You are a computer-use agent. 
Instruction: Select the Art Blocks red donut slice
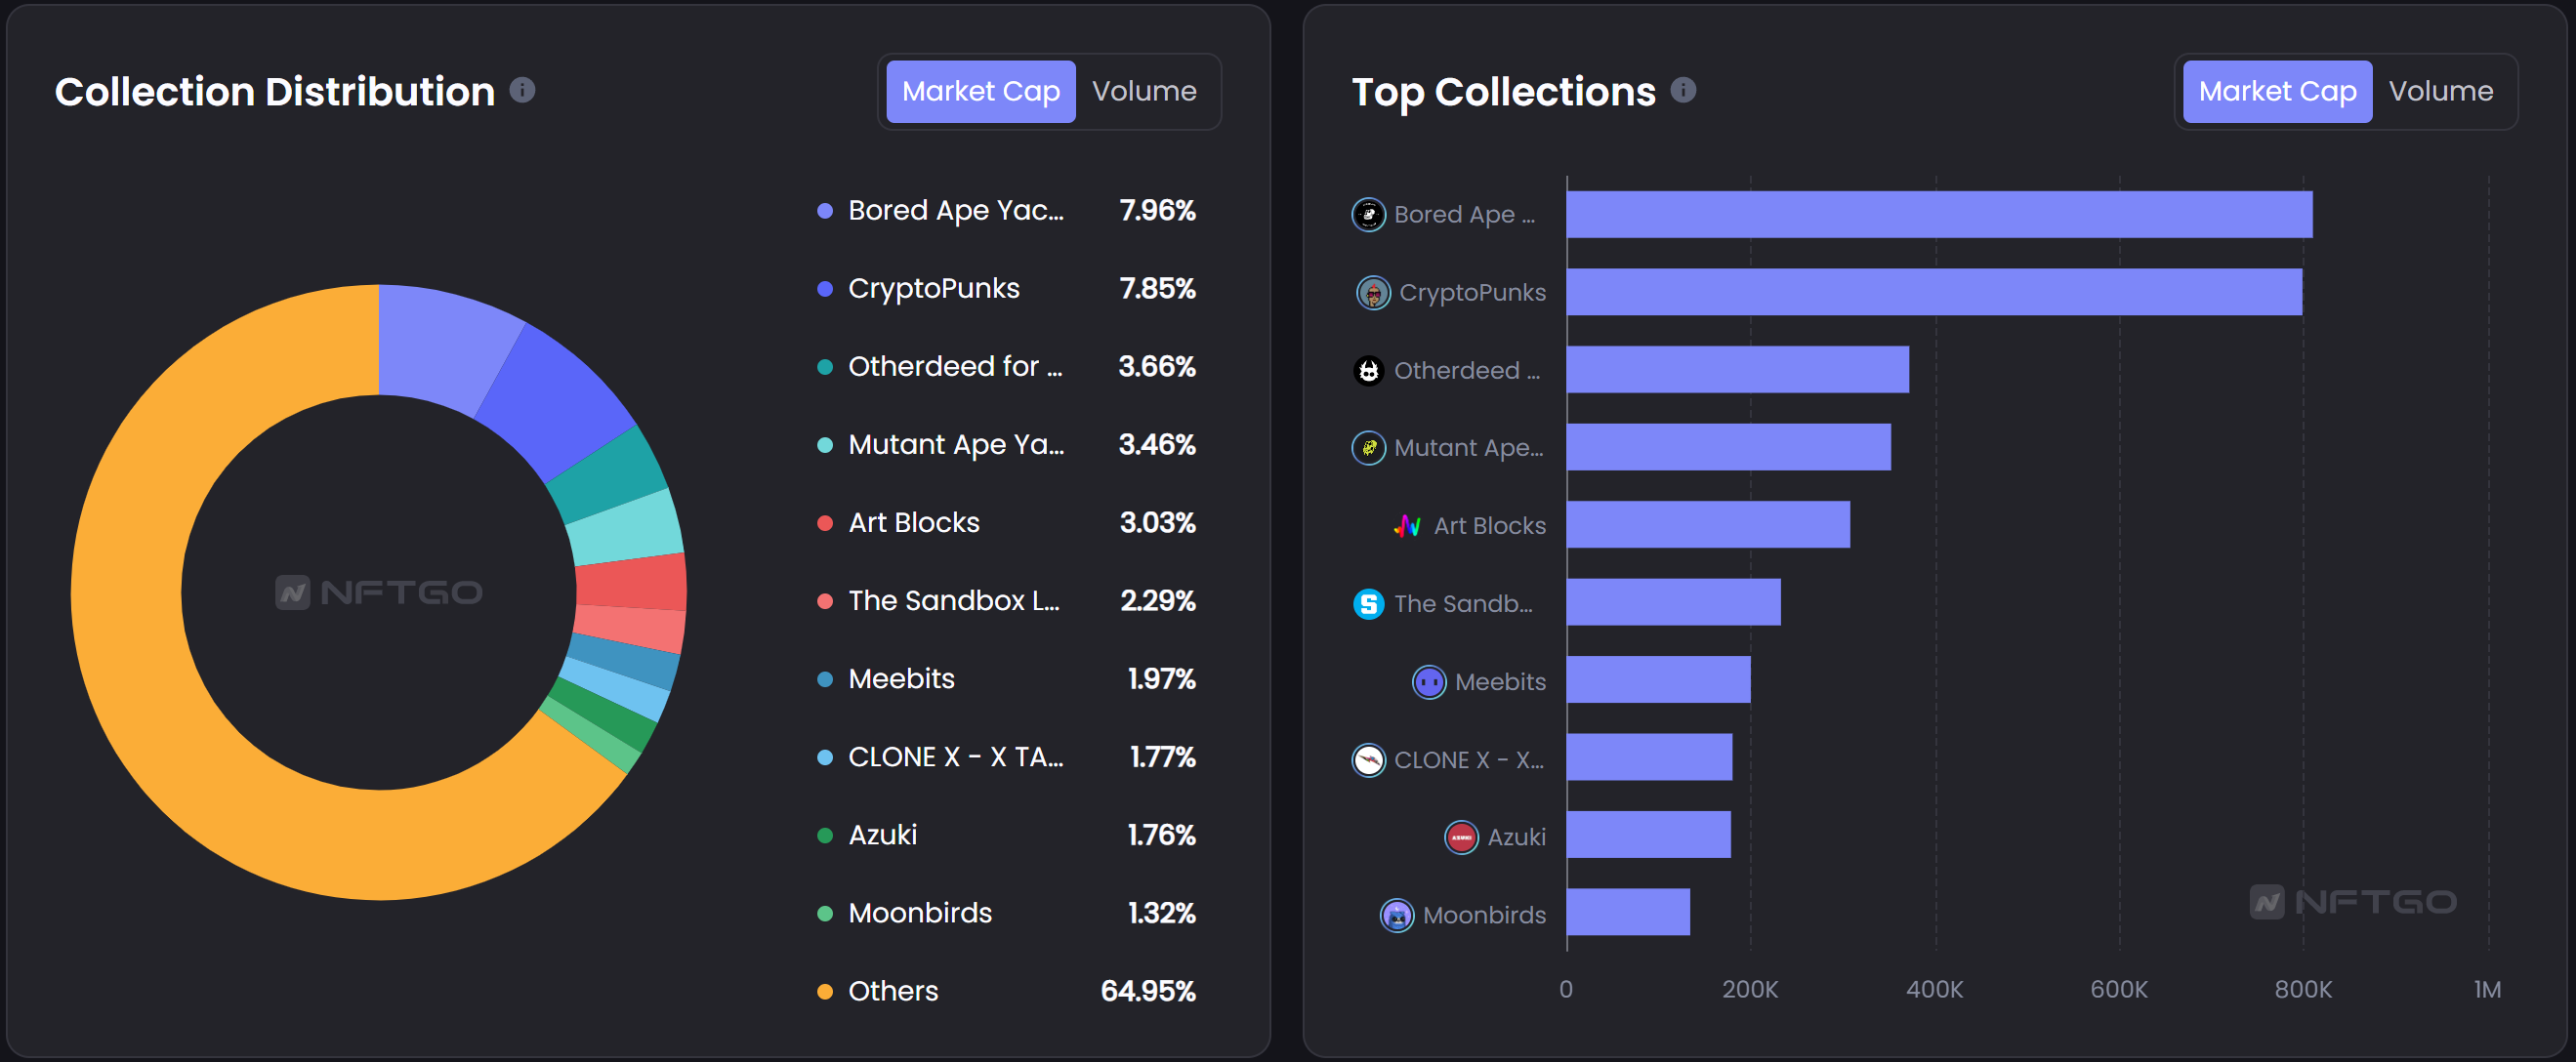tap(630, 583)
